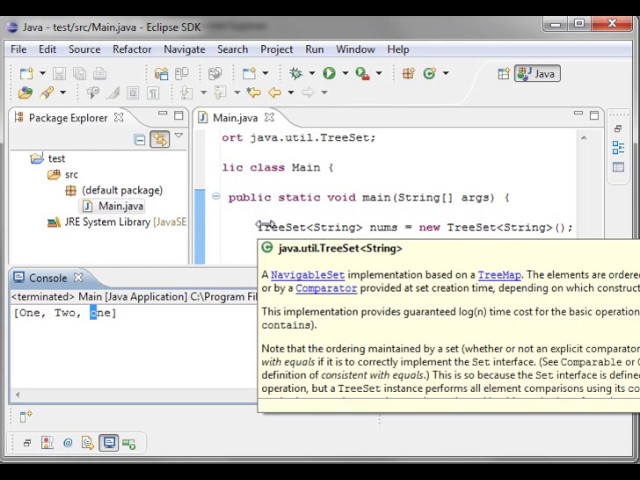Click Collapse All in Package Explorer

click(140, 140)
